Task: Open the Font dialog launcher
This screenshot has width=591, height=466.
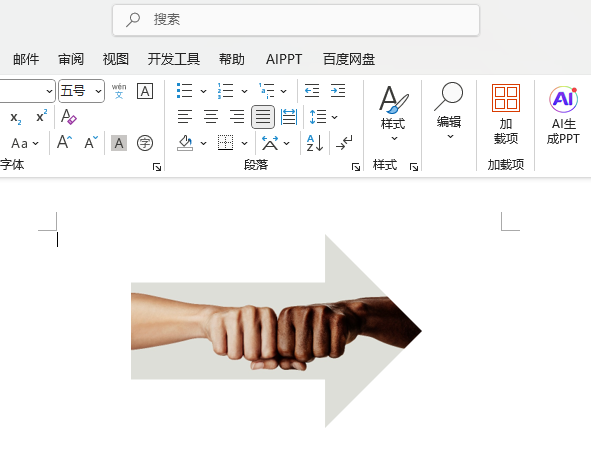Action: (x=157, y=167)
